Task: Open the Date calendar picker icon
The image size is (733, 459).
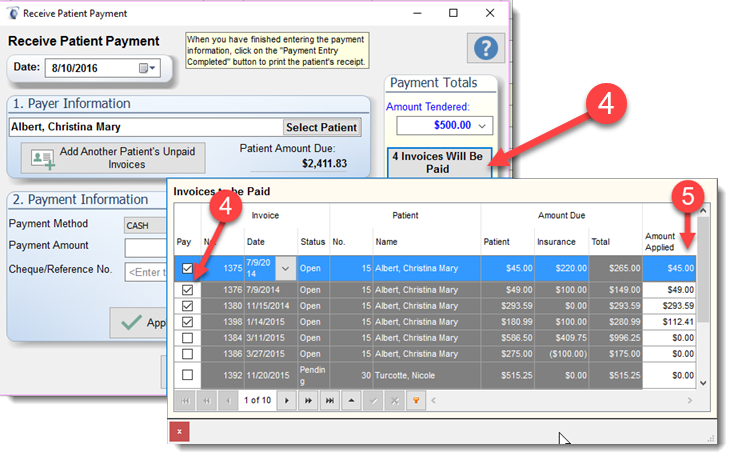Action: 147,68
